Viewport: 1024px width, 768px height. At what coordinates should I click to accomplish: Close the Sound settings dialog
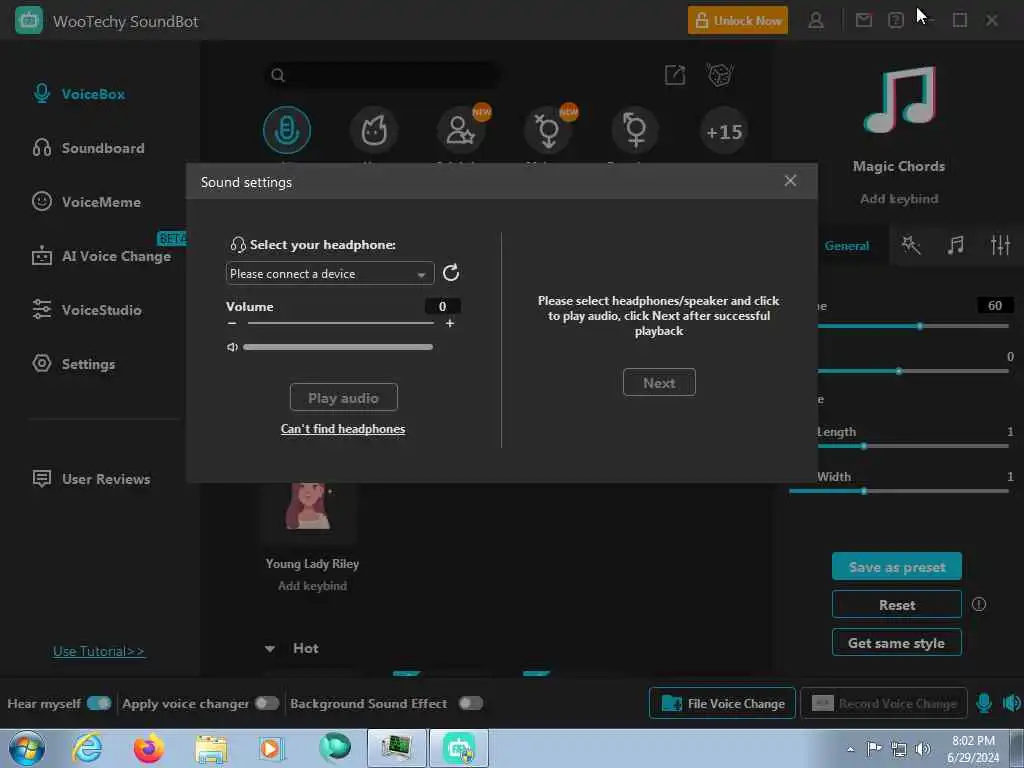790,181
